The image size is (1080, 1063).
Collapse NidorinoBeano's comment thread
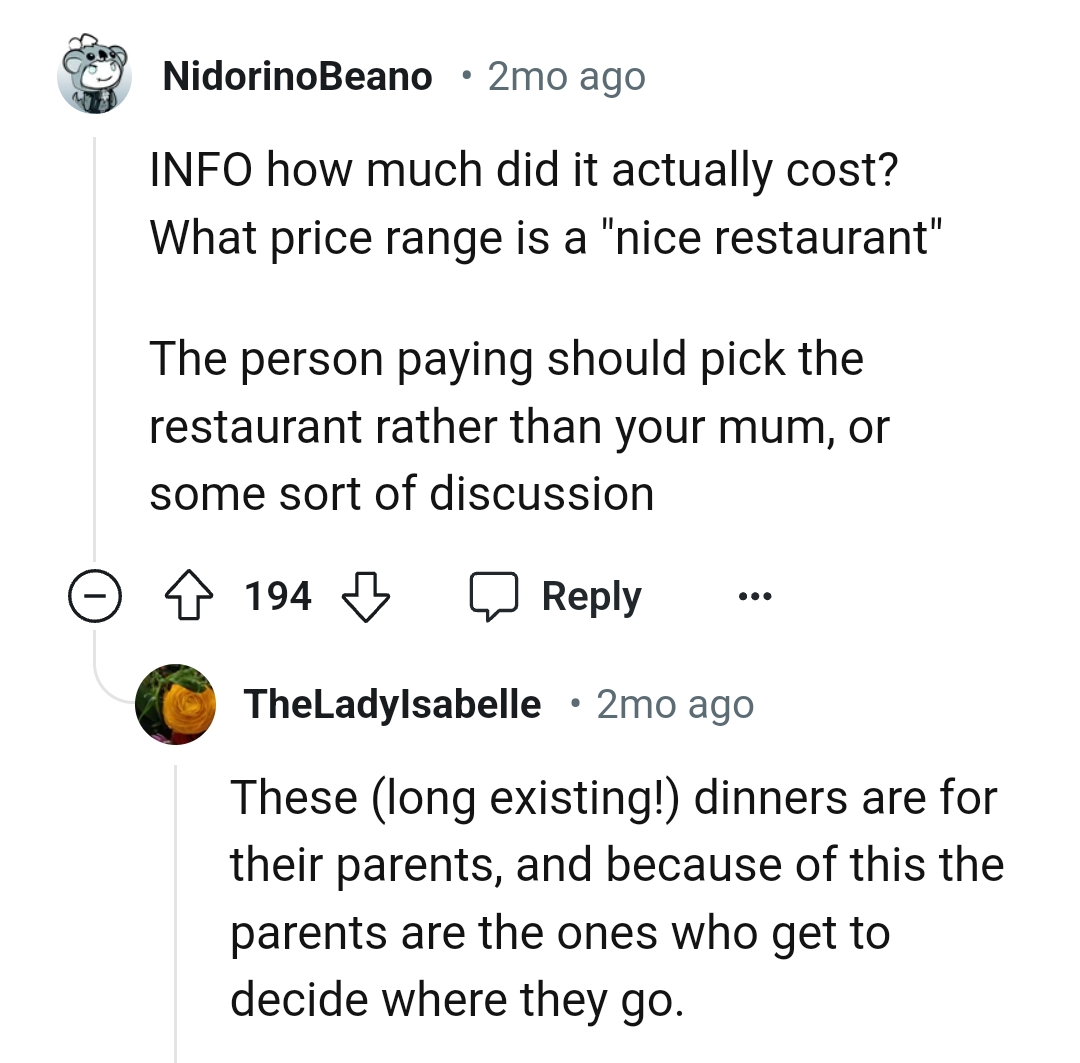point(95,595)
